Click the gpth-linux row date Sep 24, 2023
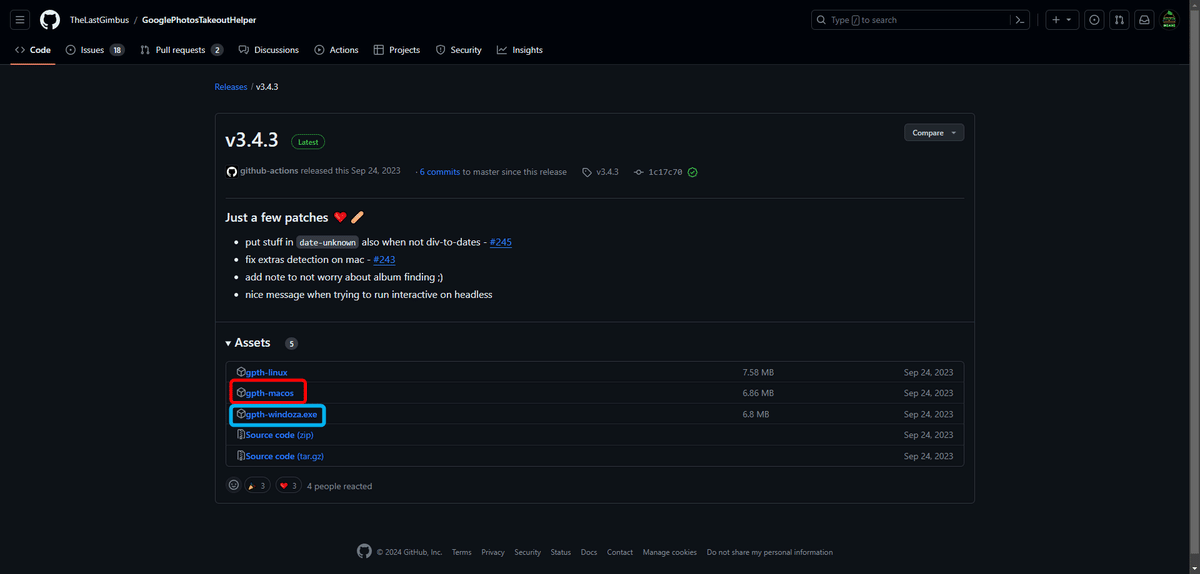The height and width of the screenshot is (574, 1200). pyautogui.click(x=929, y=372)
